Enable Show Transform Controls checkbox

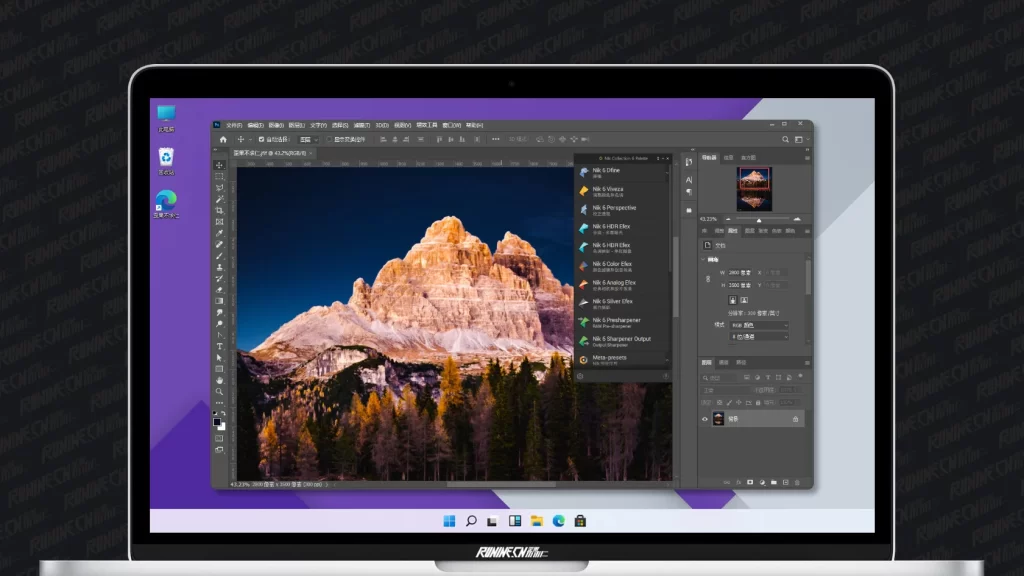pyautogui.click(x=329, y=139)
